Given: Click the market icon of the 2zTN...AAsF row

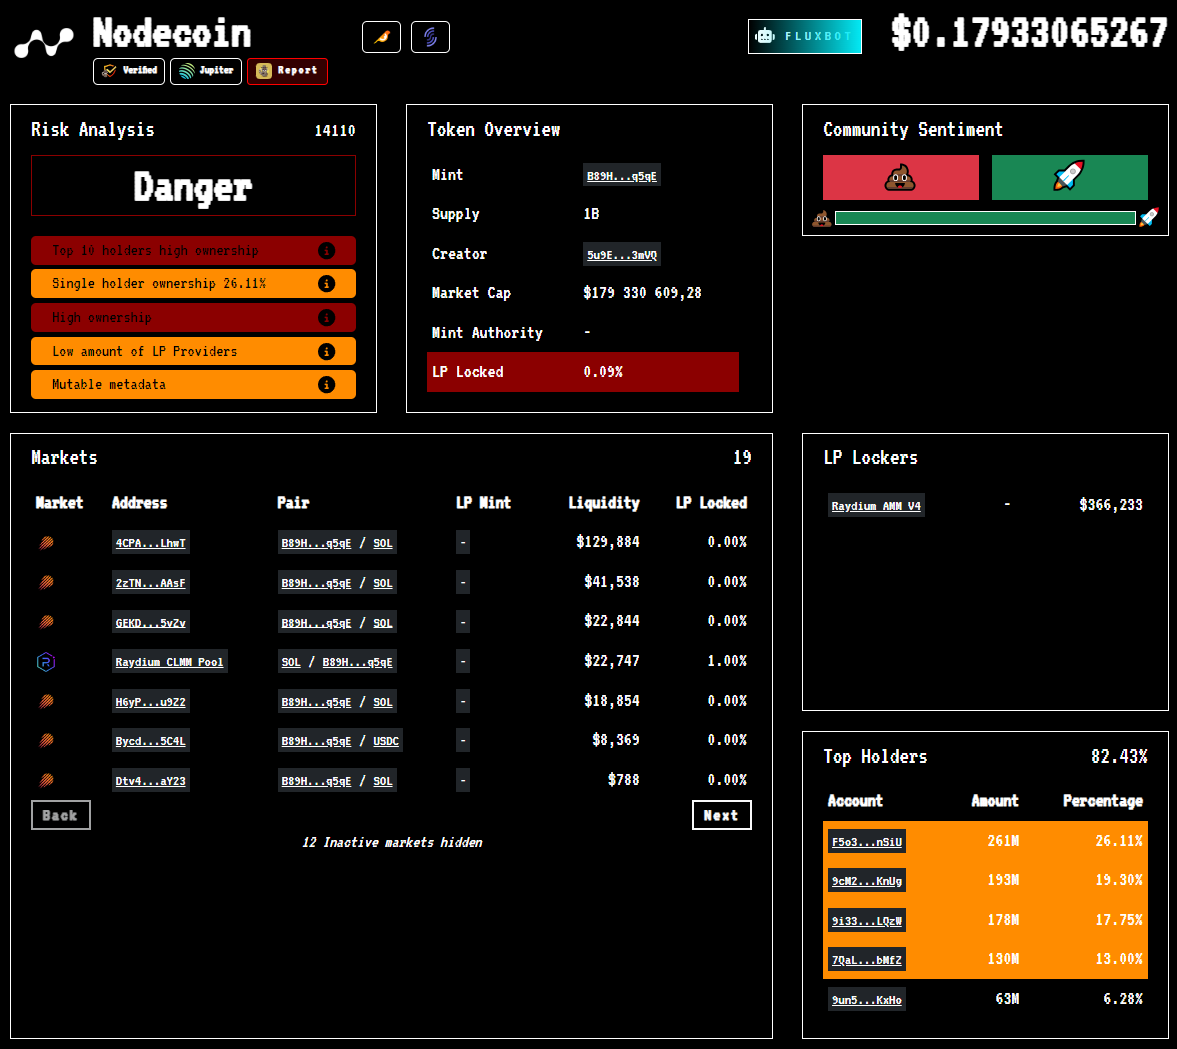Looking at the screenshot, I should [47, 582].
